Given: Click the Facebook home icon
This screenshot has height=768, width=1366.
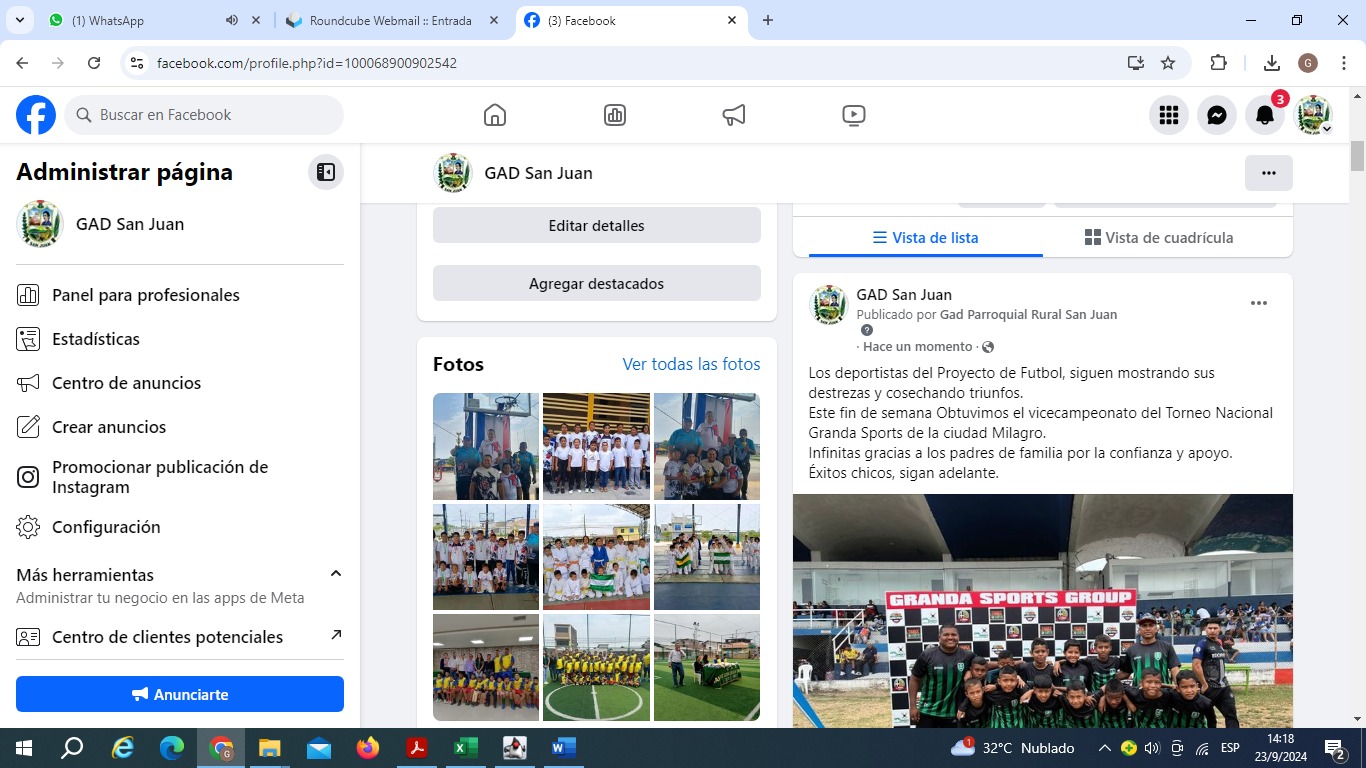Looking at the screenshot, I should click(495, 115).
